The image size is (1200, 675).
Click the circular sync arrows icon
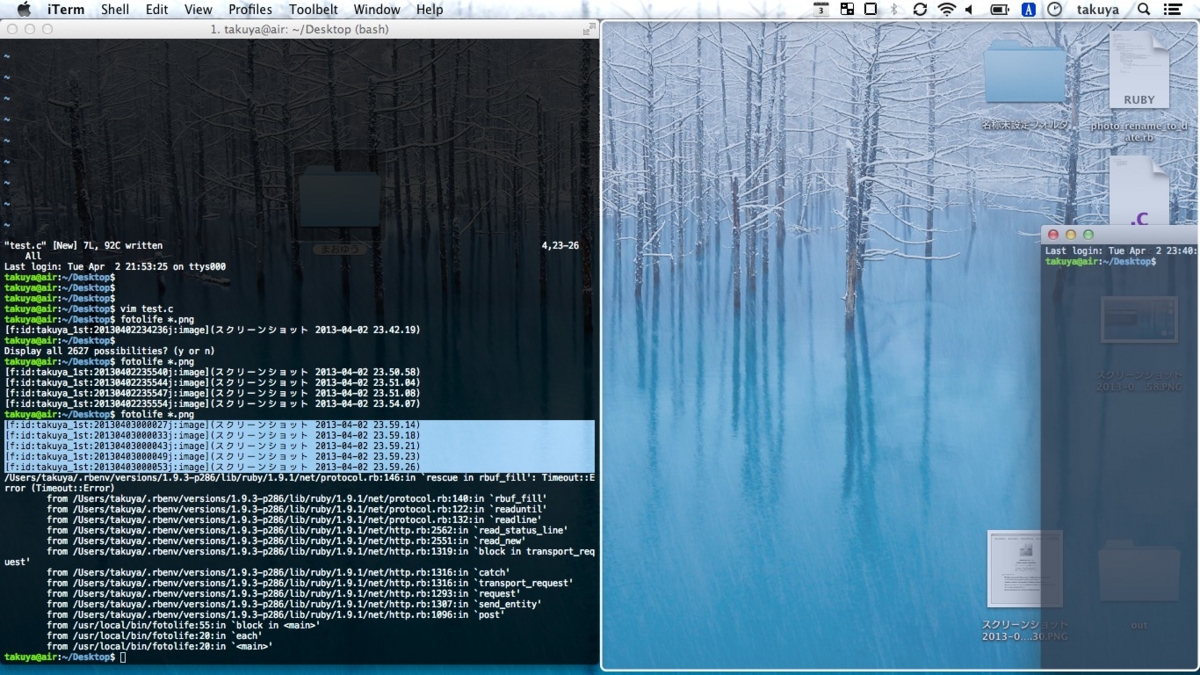click(x=920, y=9)
